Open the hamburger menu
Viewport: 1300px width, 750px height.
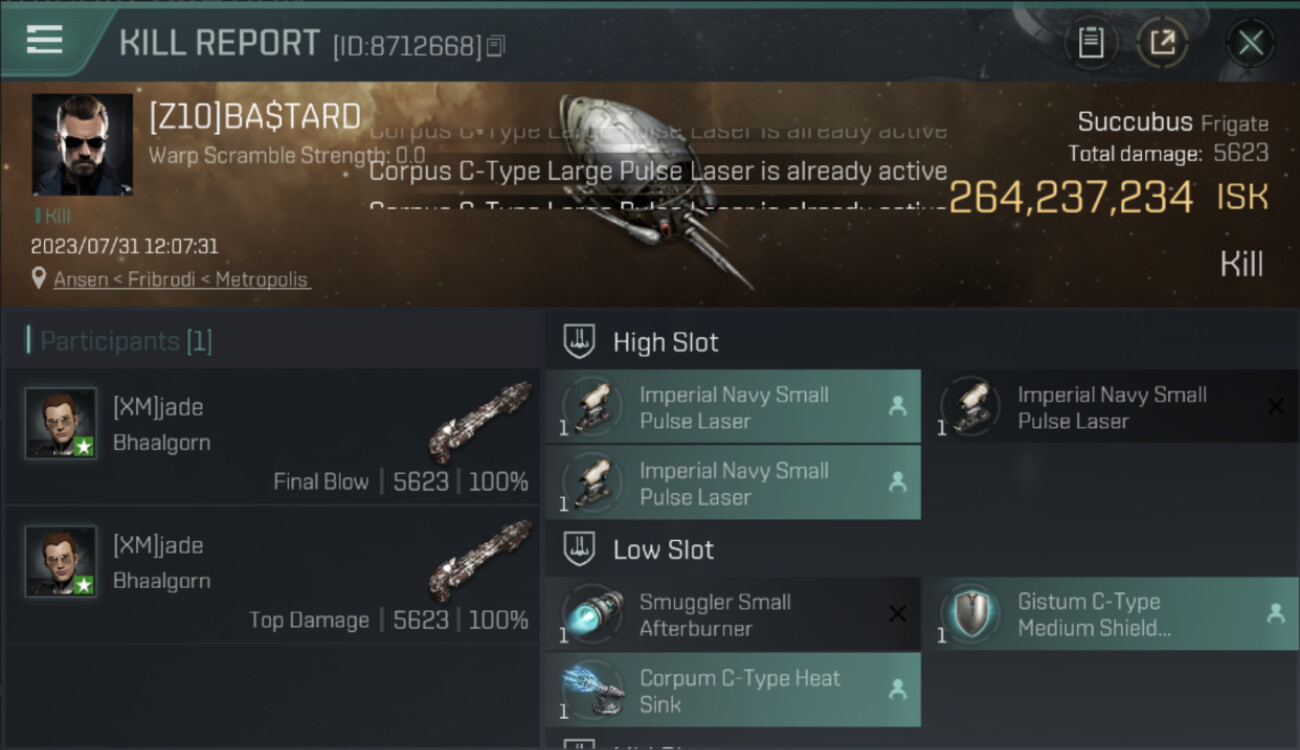click(x=45, y=40)
